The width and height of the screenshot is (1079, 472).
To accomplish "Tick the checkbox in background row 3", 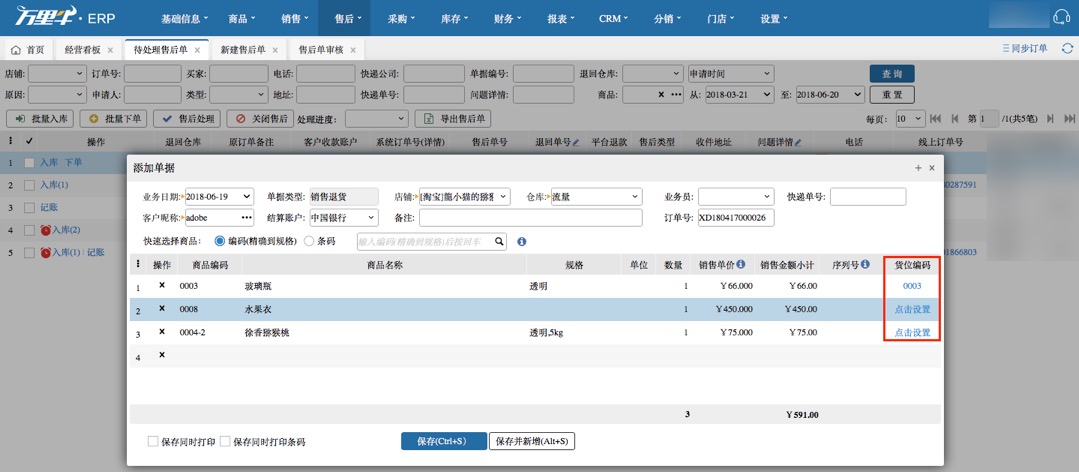I will (29, 207).
